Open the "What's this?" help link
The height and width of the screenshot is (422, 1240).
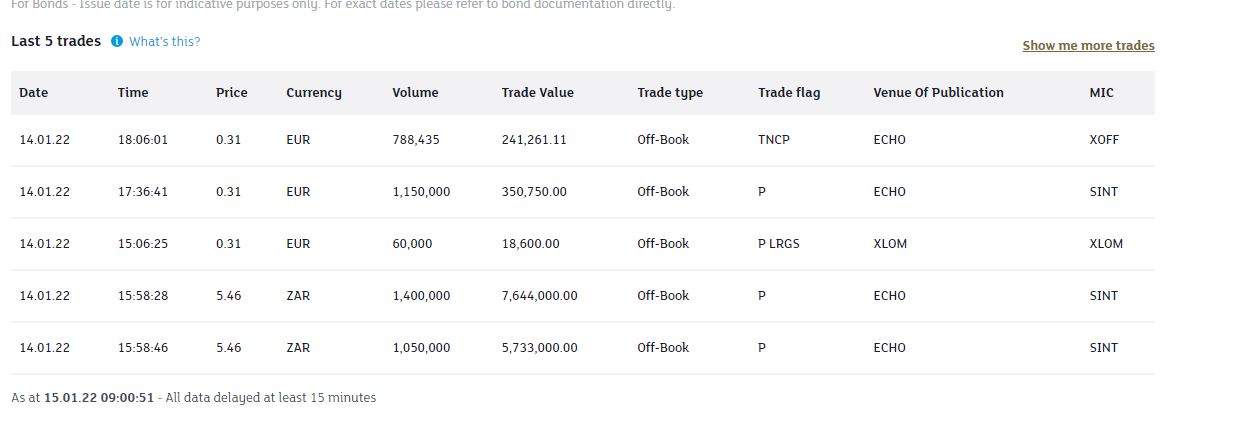pyautogui.click(x=164, y=42)
